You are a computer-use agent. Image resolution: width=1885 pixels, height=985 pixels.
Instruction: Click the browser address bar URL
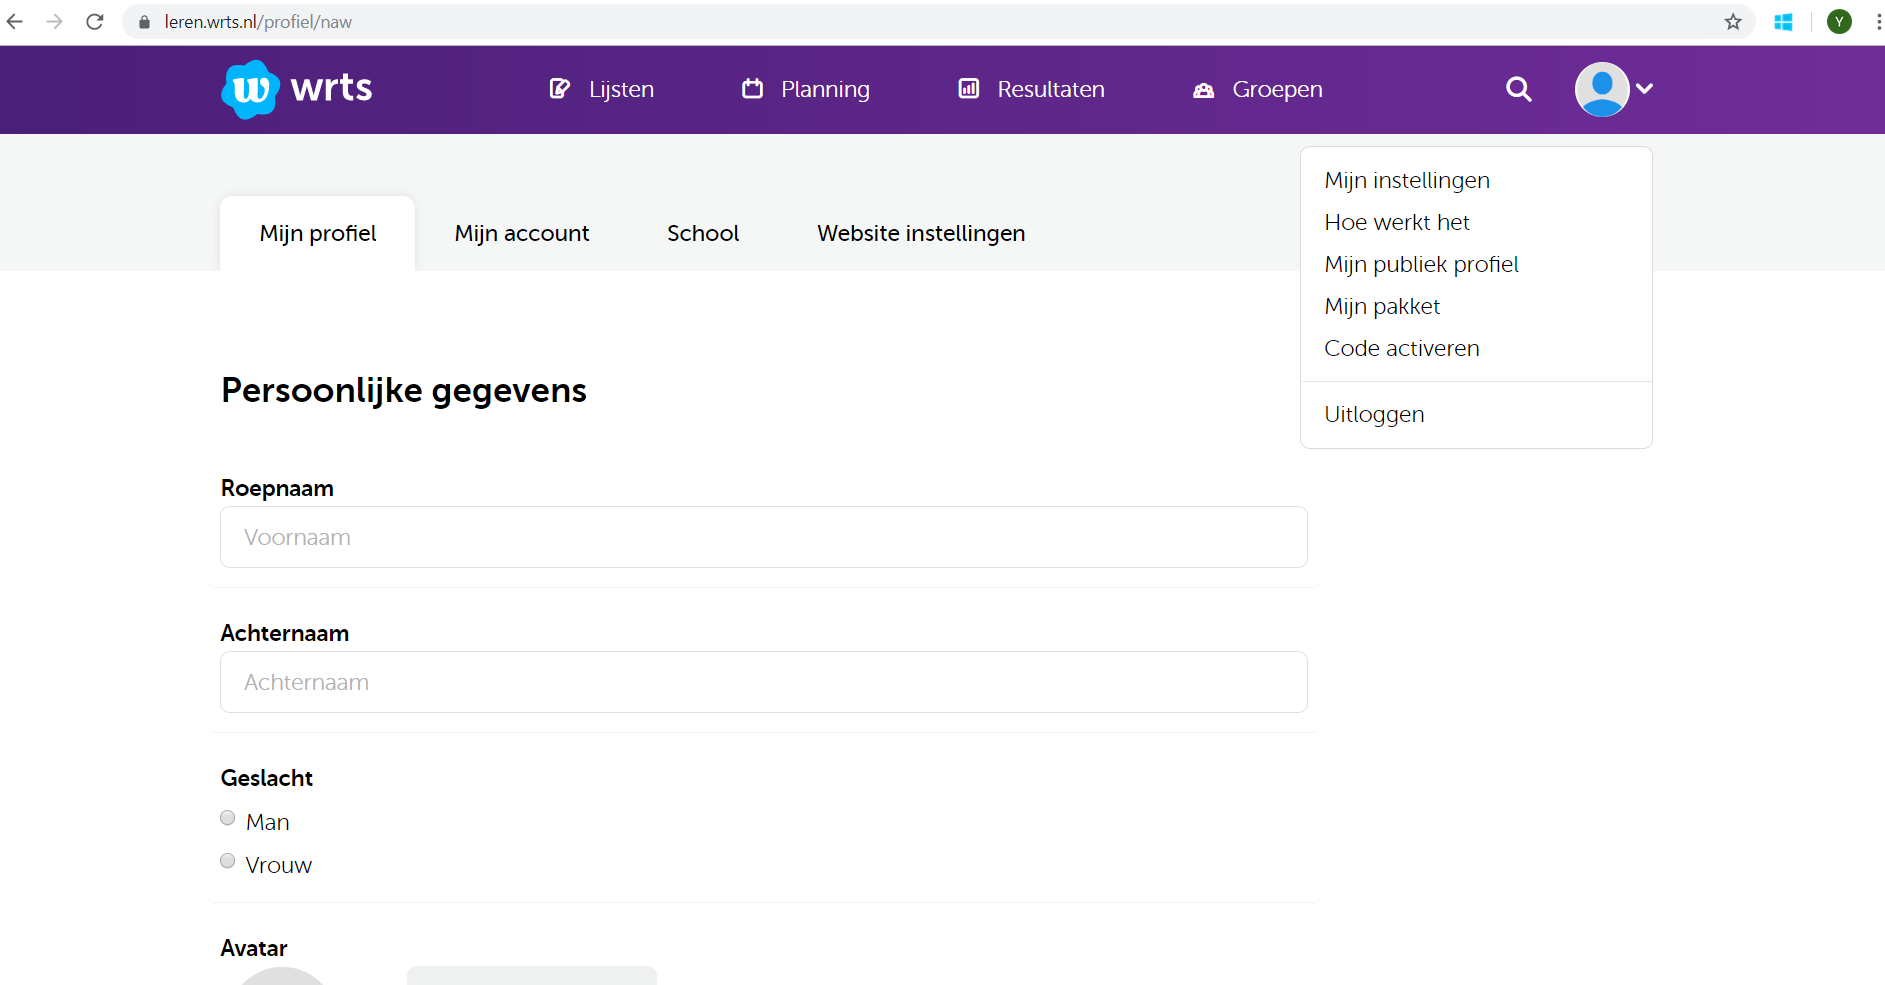tap(258, 22)
